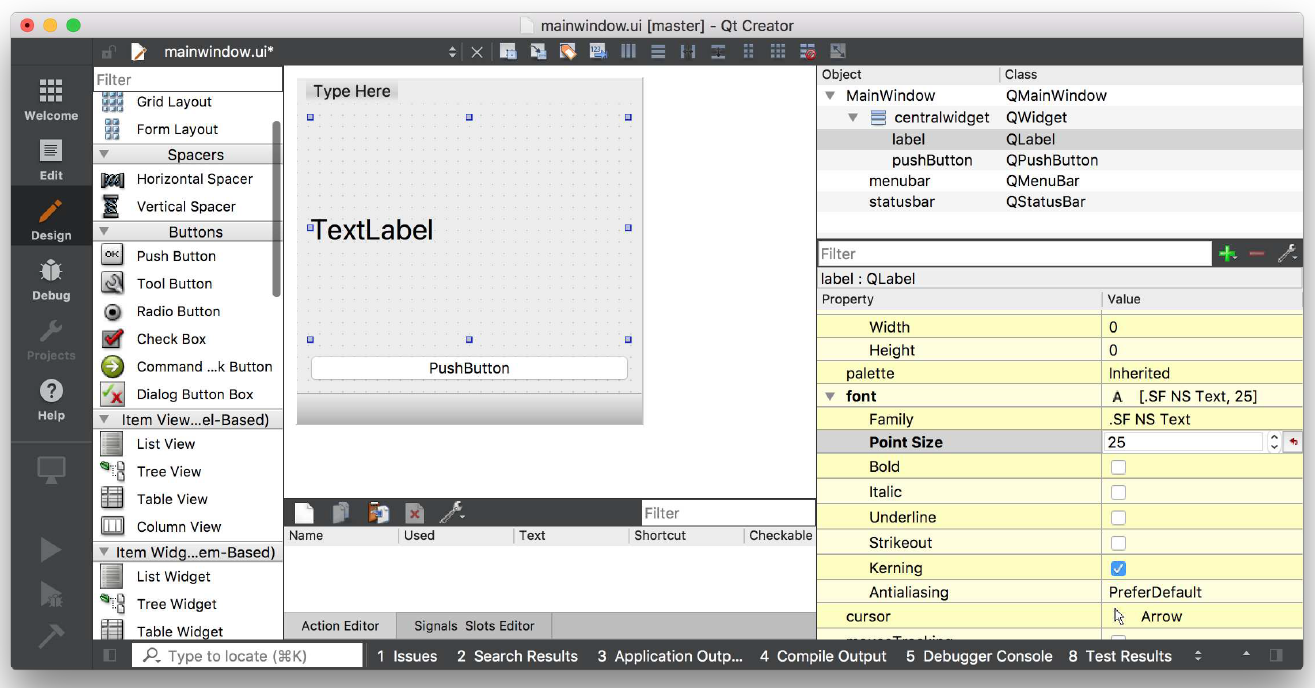
Task: Click the Edit Buddies toolbar icon
Action: click(x=568, y=52)
